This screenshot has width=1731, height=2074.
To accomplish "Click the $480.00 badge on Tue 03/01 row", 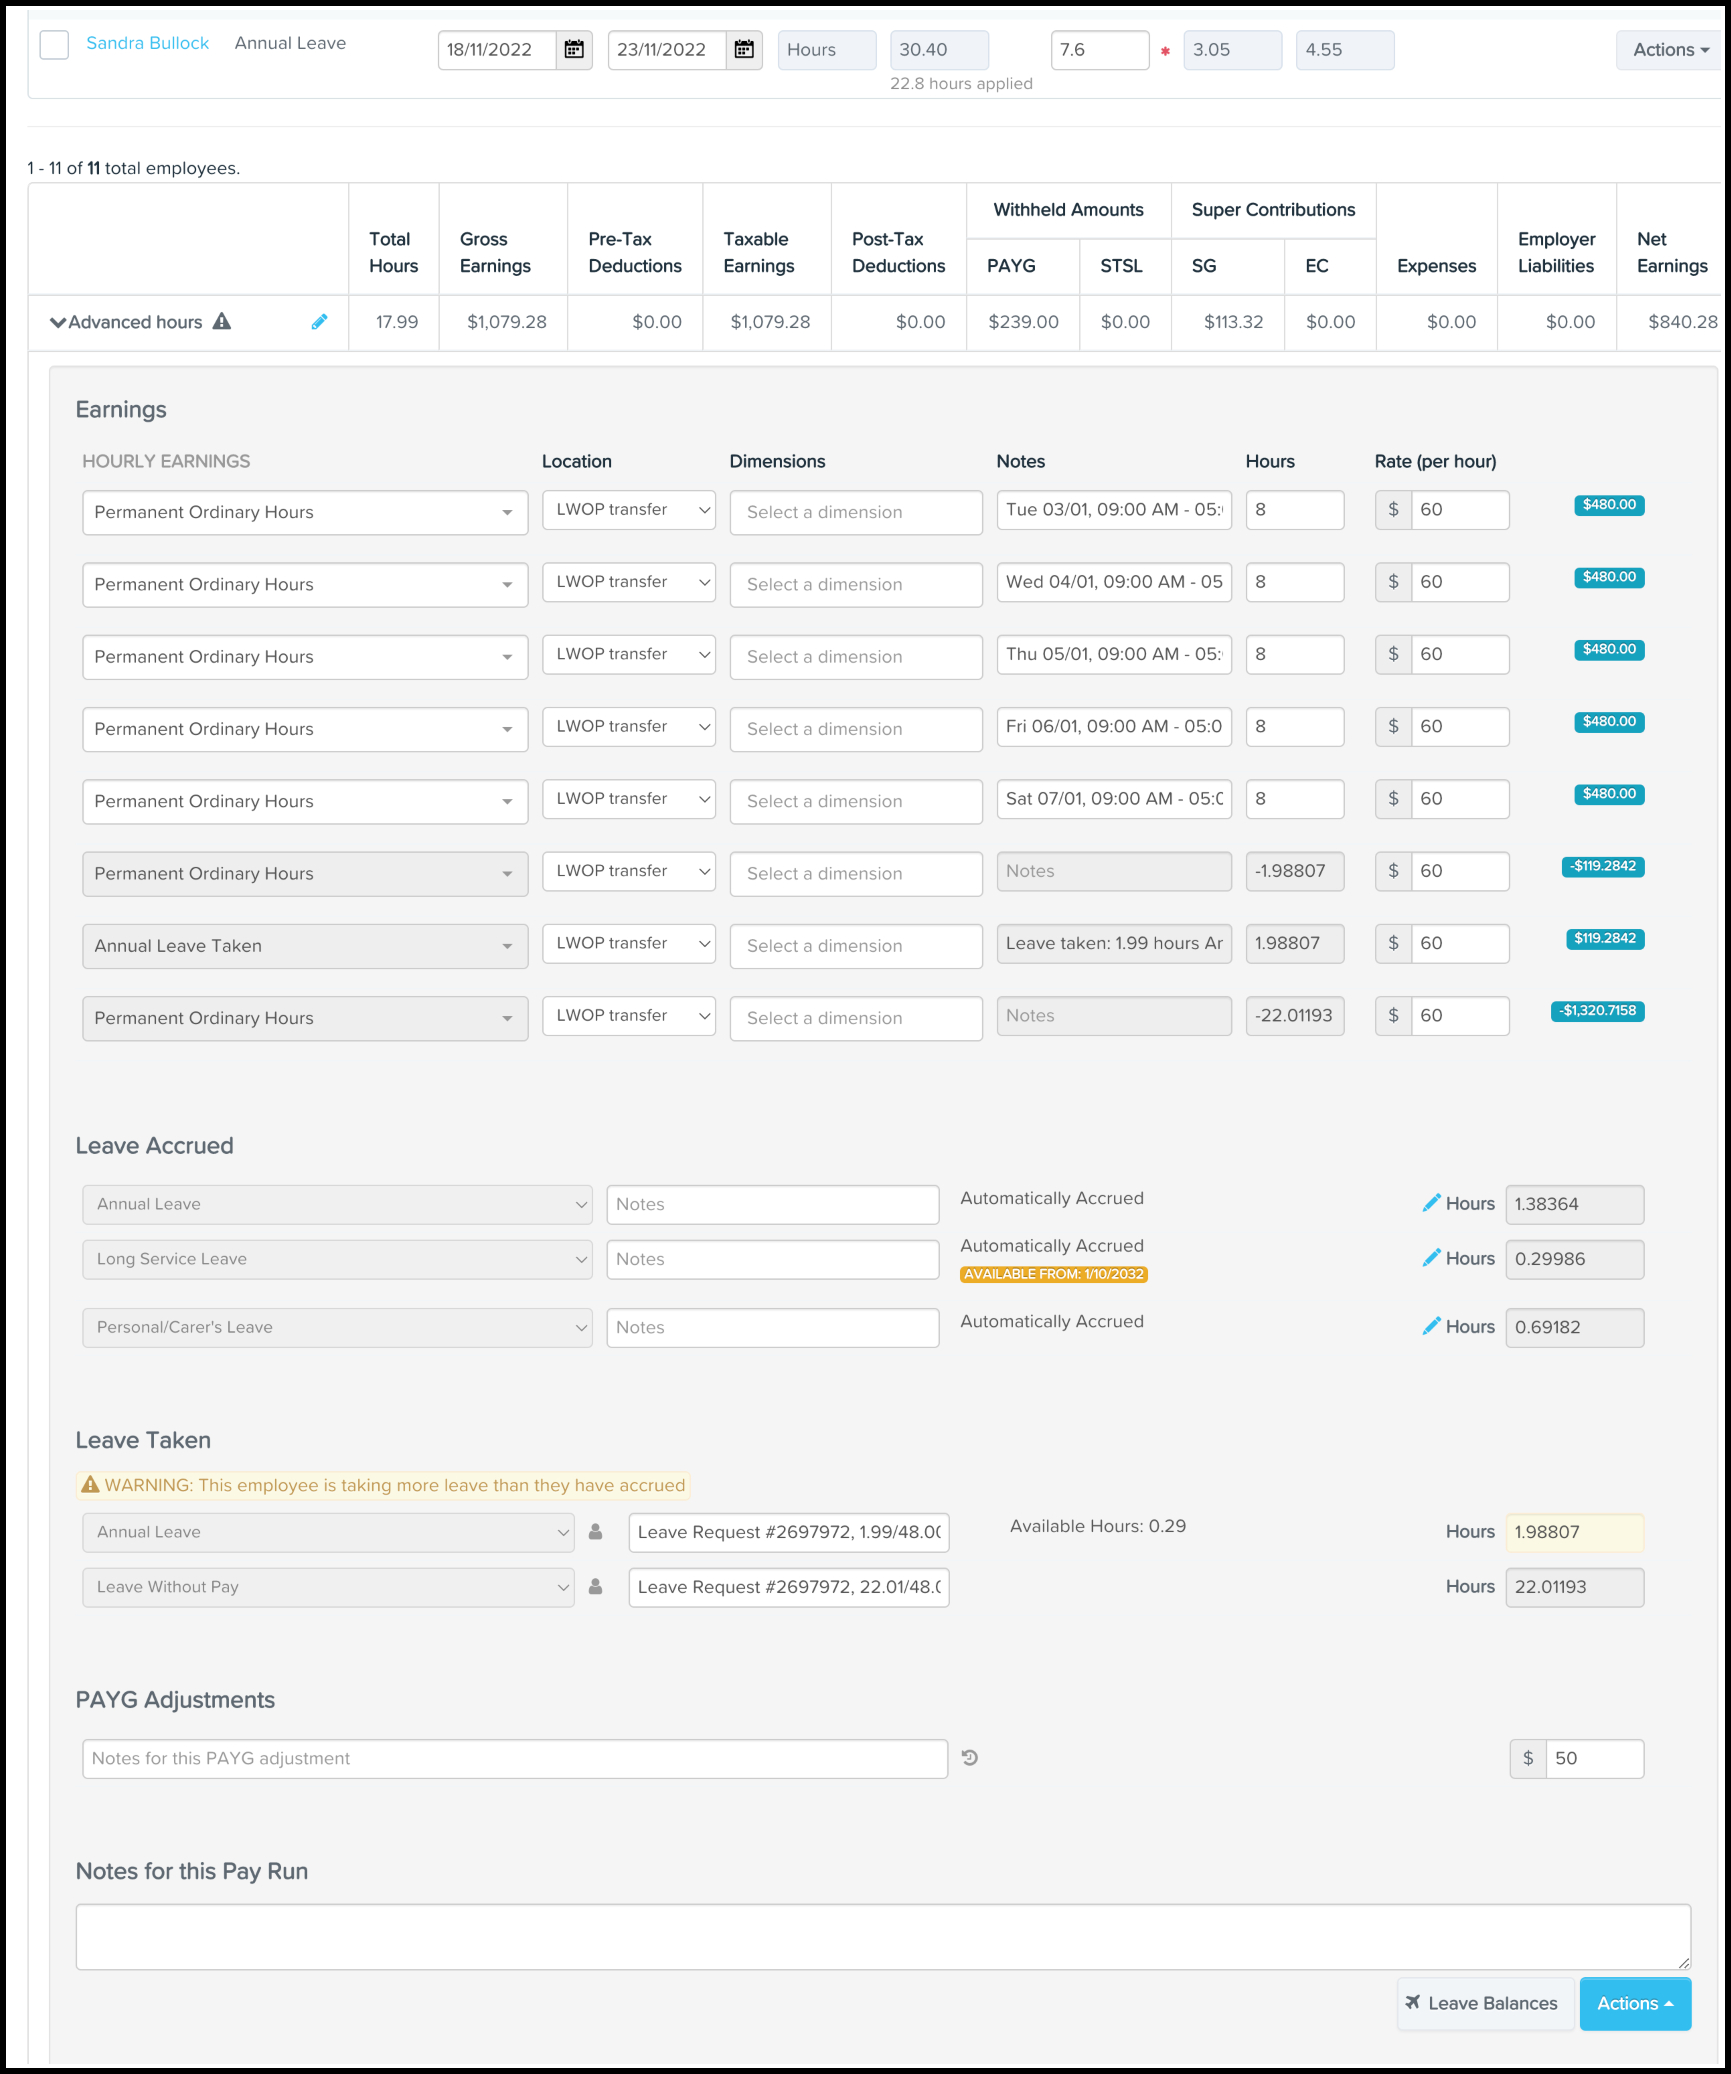I will [1609, 505].
